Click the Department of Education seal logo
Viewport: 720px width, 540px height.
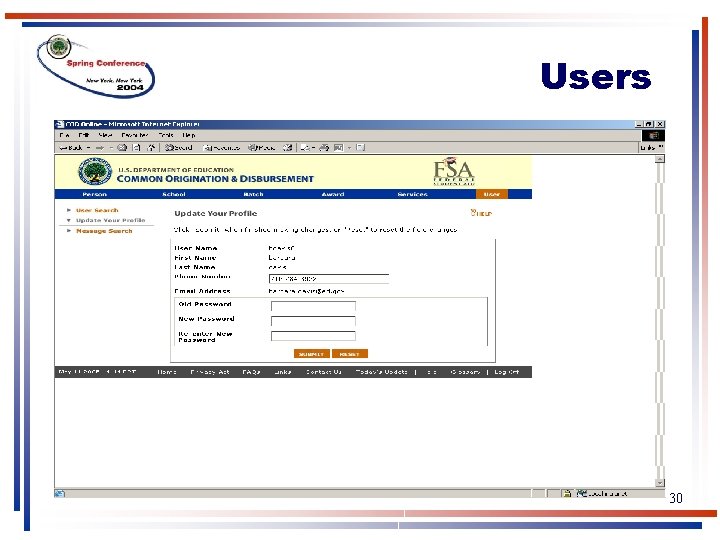(x=95, y=172)
